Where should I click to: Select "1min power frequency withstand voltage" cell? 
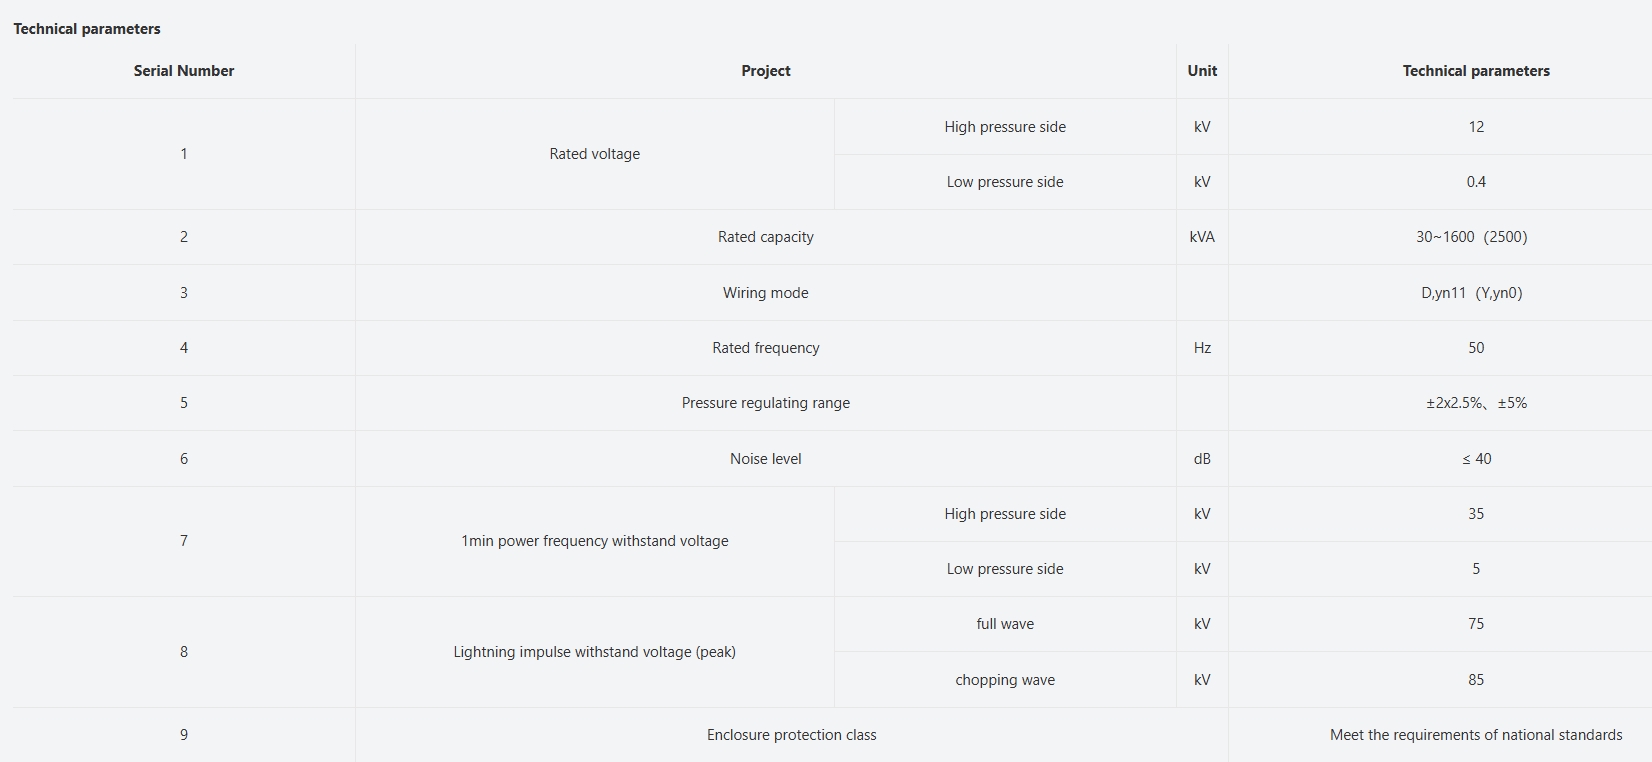click(x=595, y=541)
